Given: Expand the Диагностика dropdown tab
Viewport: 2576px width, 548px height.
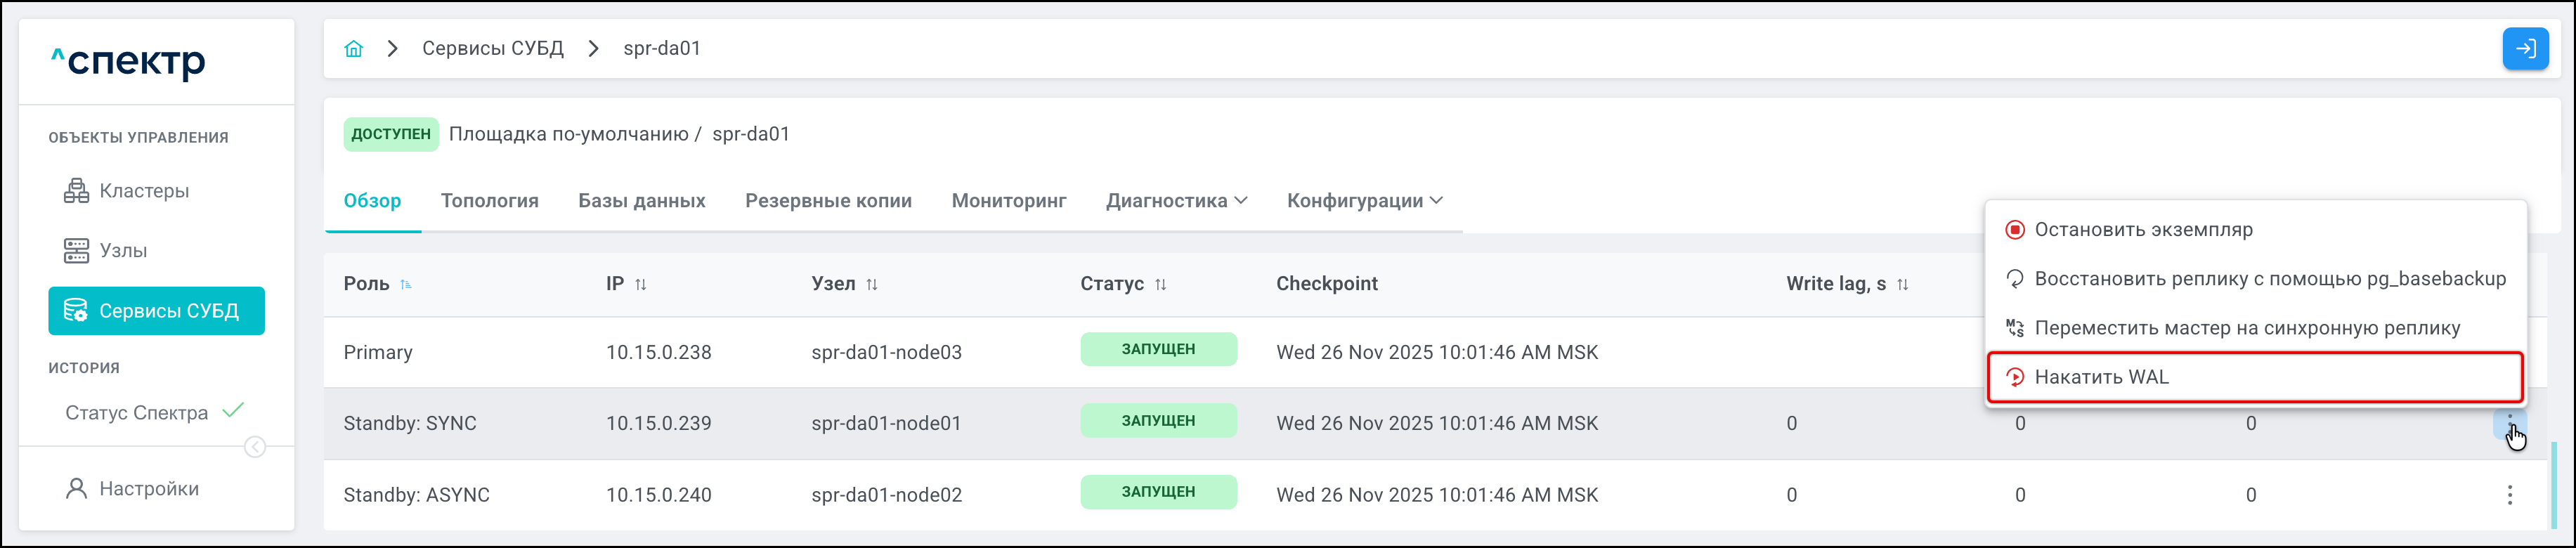Looking at the screenshot, I should [1176, 201].
